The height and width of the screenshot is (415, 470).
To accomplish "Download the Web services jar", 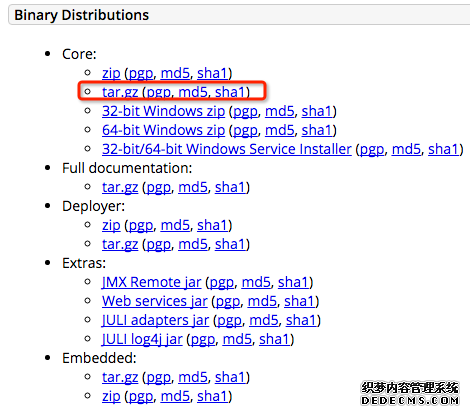I will pos(155,301).
